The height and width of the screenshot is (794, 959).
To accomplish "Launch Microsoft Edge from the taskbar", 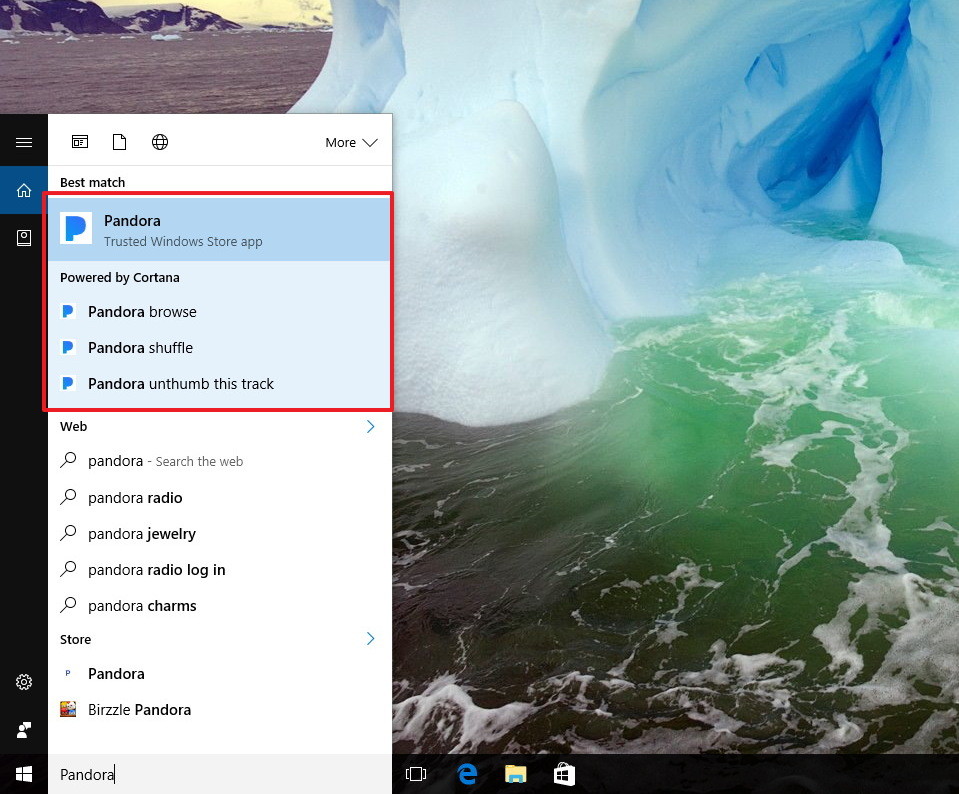I will 467,774.
